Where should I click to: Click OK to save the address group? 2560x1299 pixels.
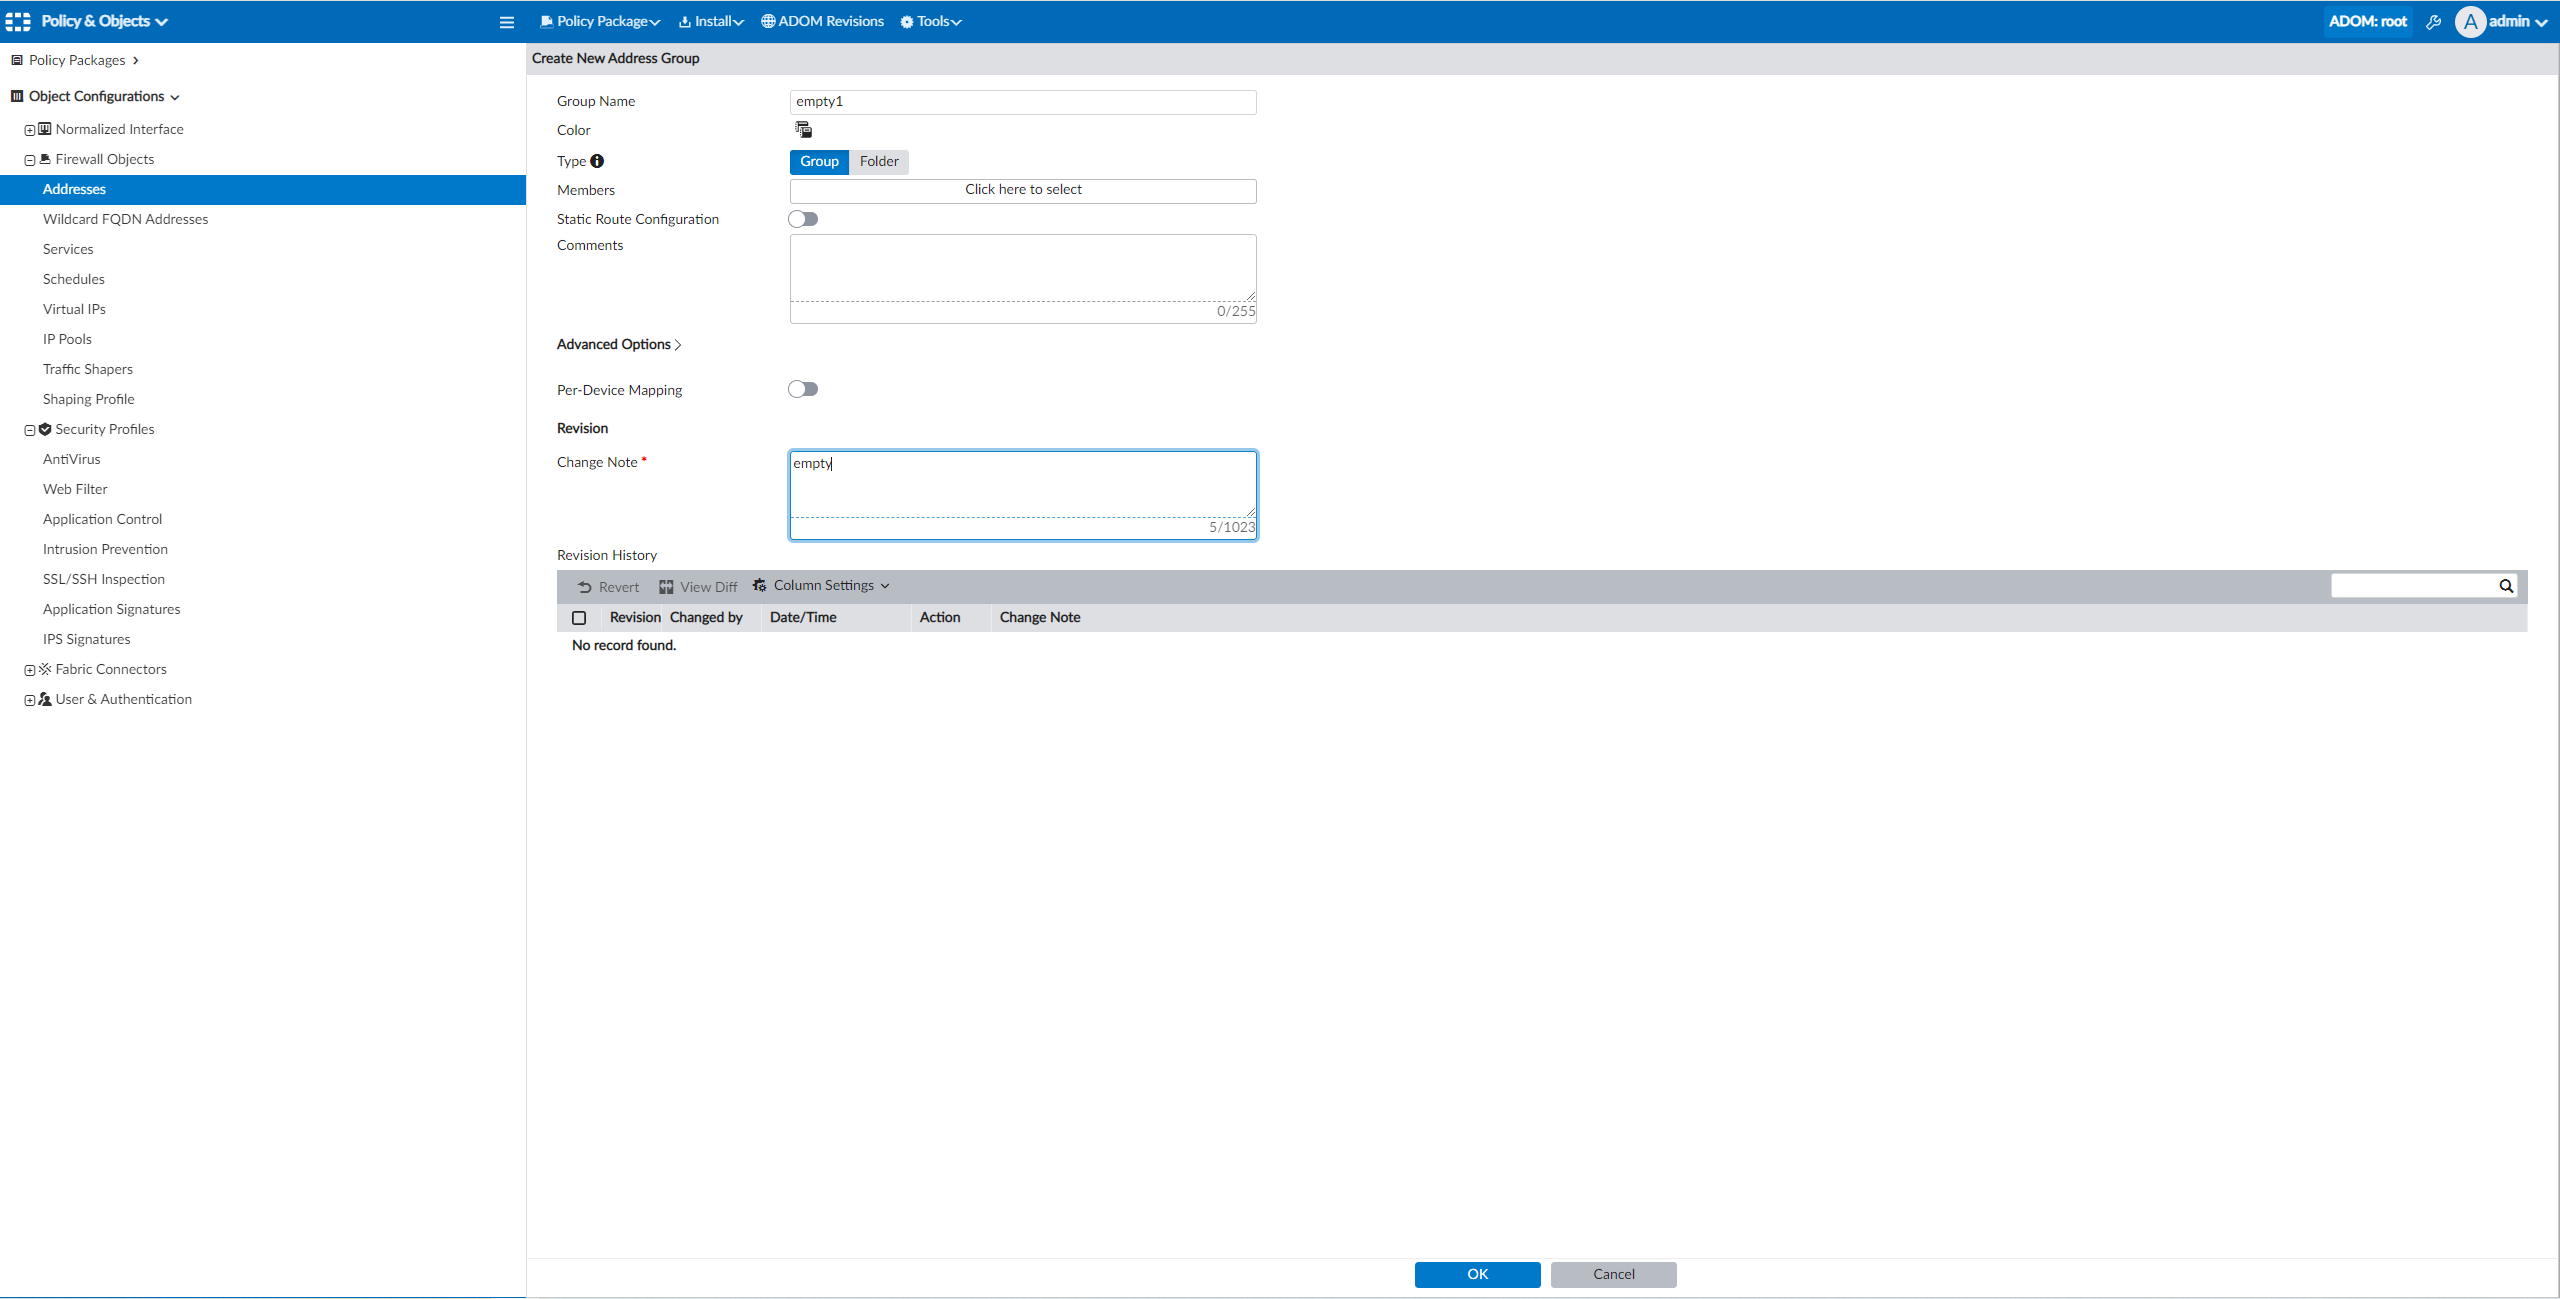click(x=1477, y=1274)
